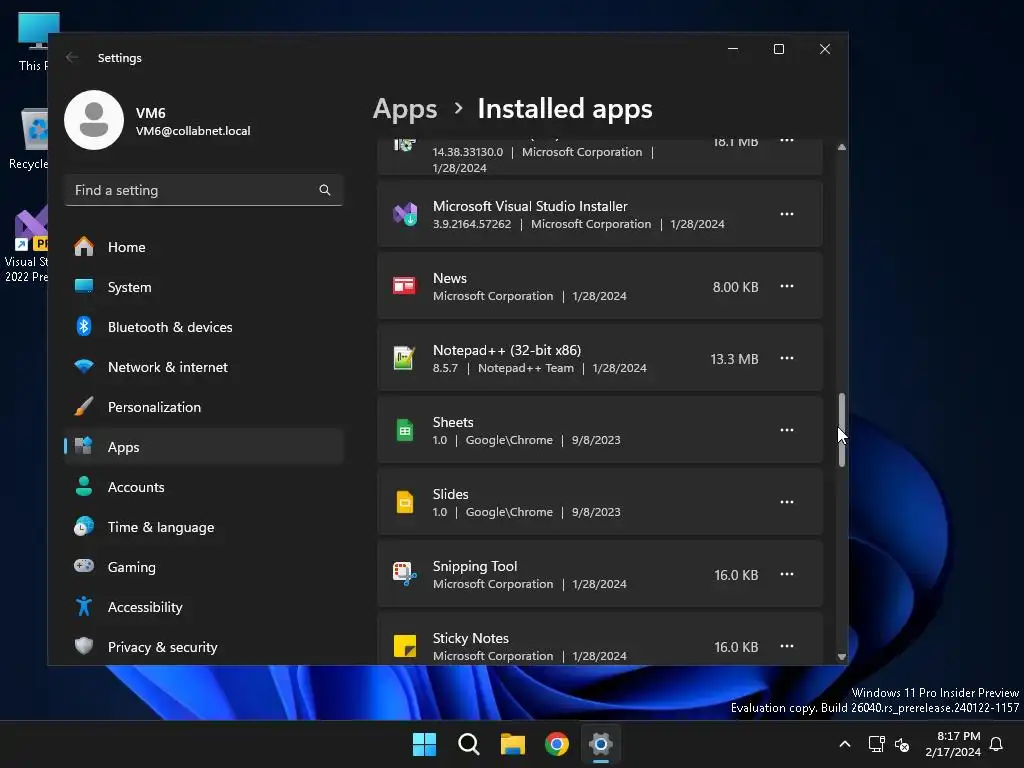1024x768 pixels.
Task: Click the 8.00 KB size value
Action: (x=735, y=287)
